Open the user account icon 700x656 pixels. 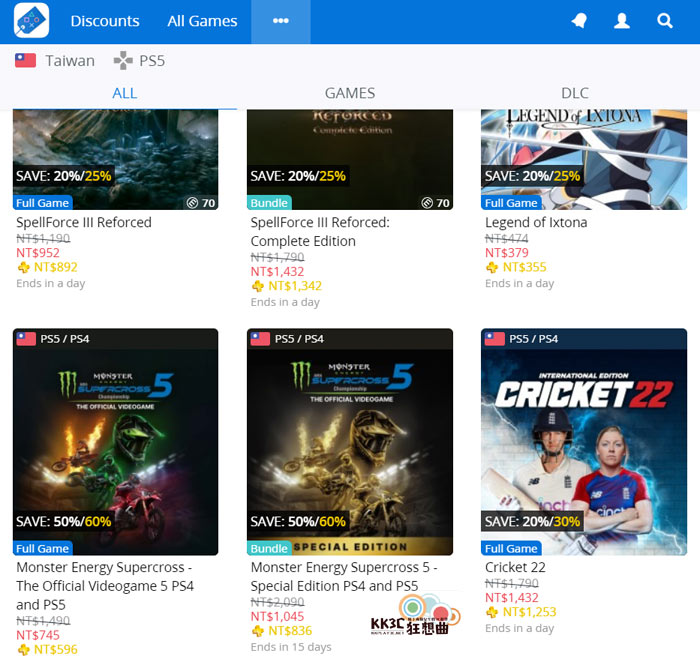[x=621, y=21]
